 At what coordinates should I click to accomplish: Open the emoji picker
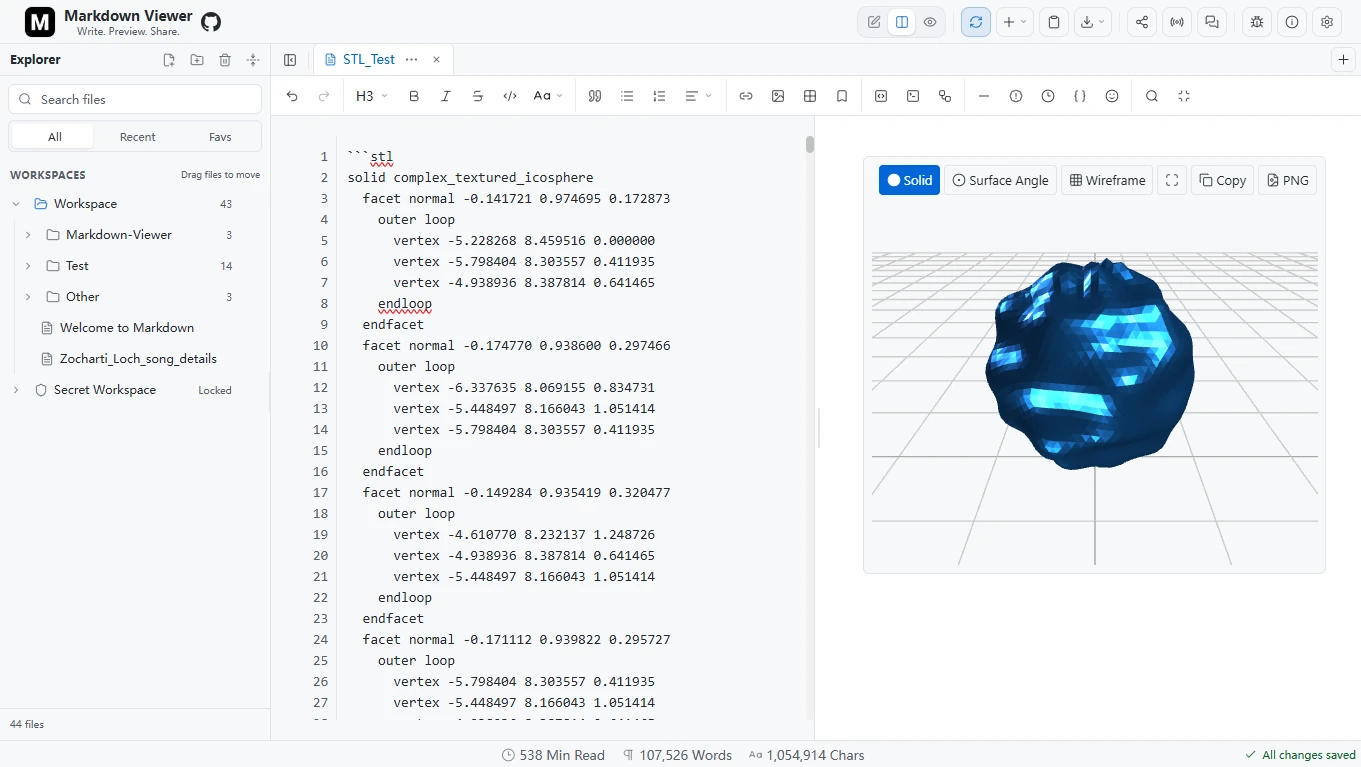click(1112, 96)
